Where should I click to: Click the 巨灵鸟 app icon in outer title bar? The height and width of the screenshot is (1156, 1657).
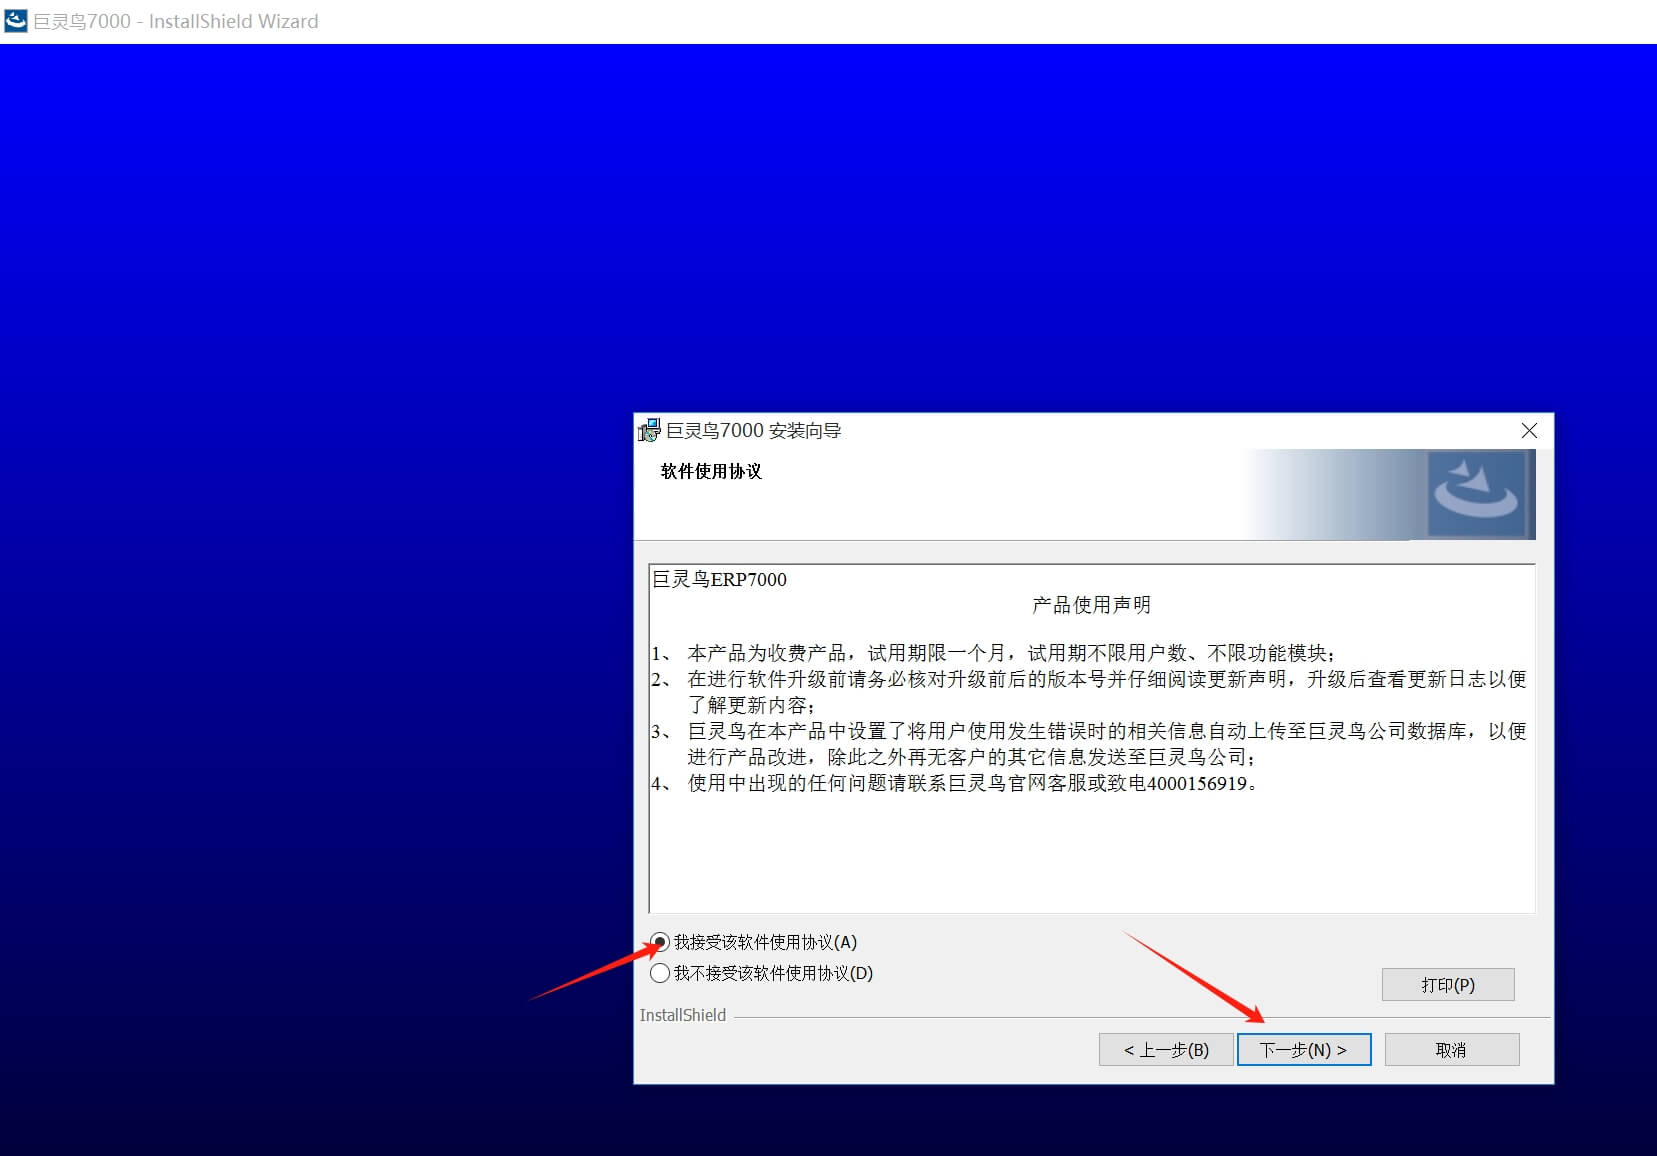tap(16, 21)
